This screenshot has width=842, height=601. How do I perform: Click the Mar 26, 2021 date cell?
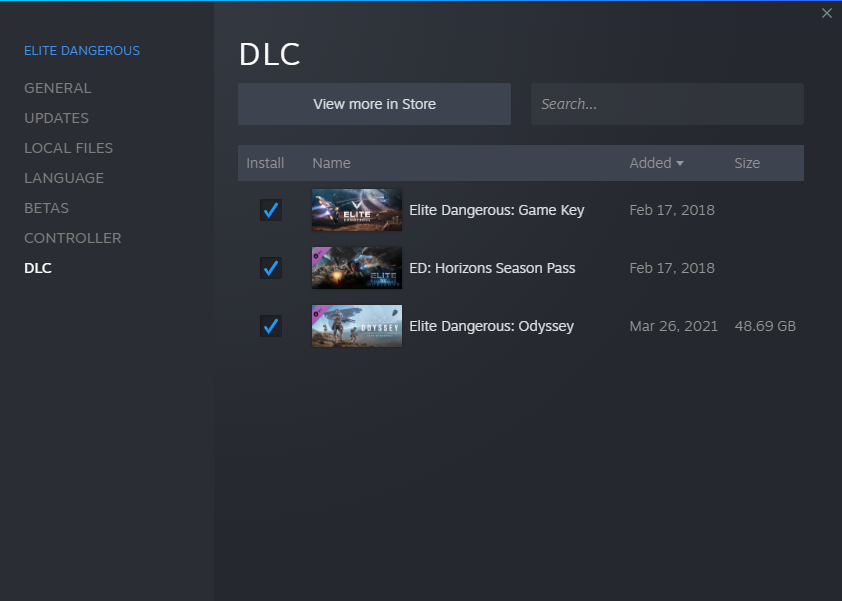coord(673,326)
